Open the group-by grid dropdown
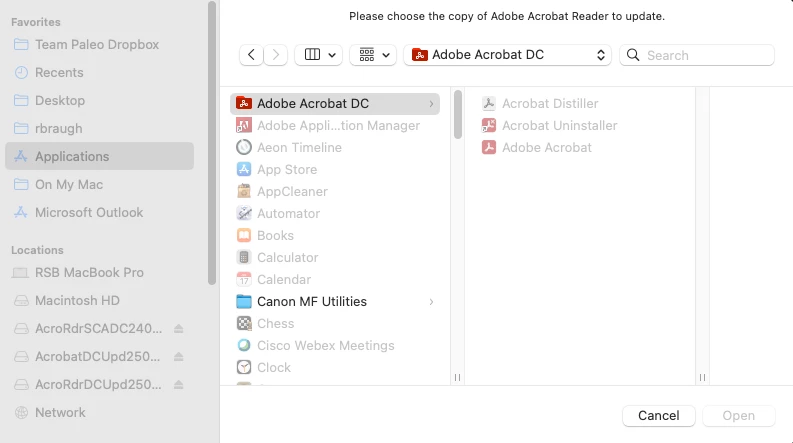 (x=373, y=55)
